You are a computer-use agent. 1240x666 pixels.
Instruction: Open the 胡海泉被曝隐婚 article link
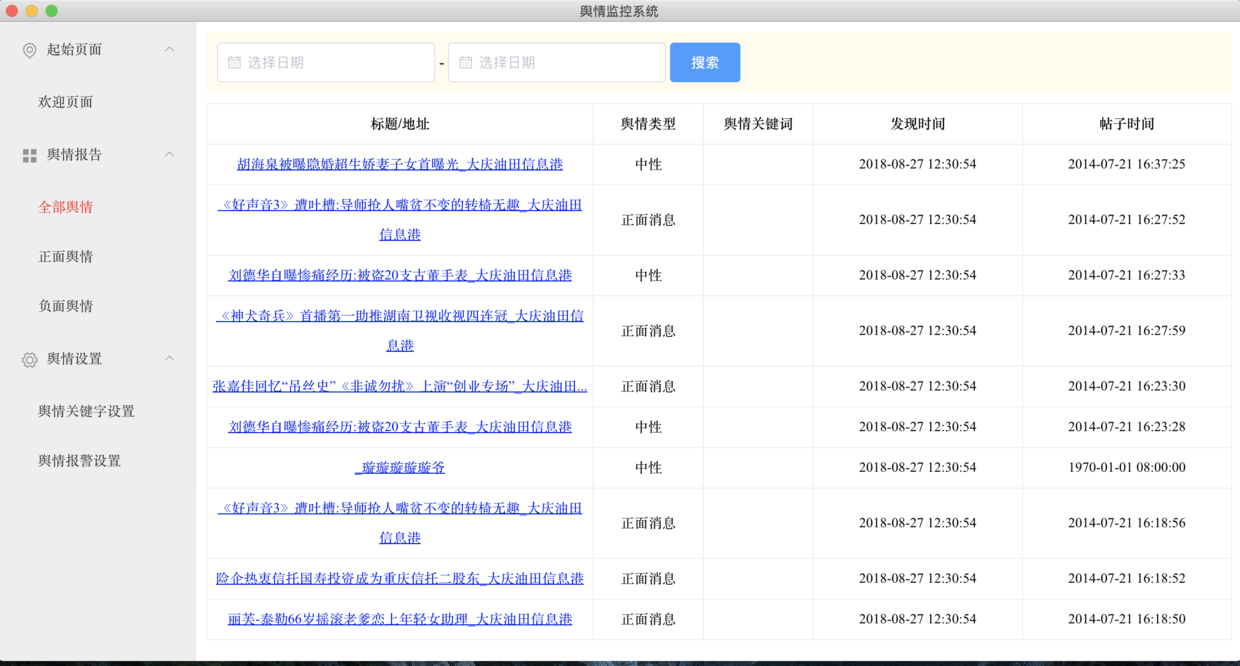tap(399, 164)
